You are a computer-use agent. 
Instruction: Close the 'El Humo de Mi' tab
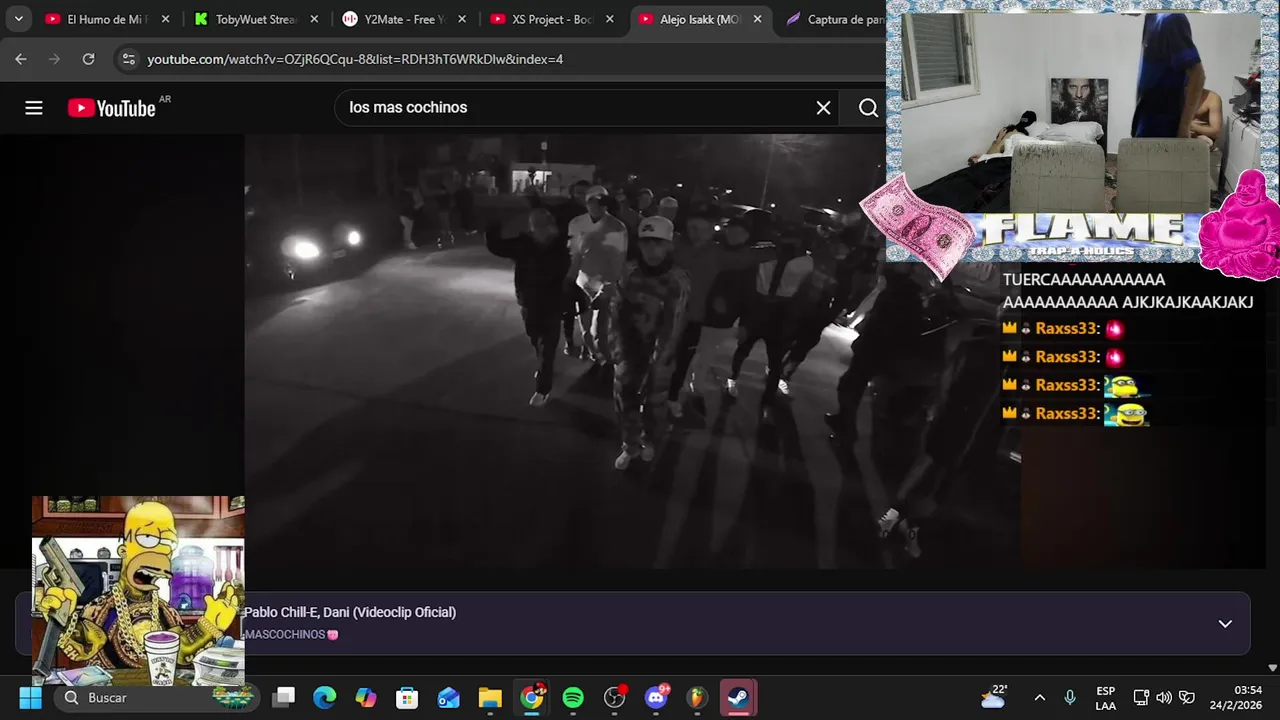(x=166, y=19)
